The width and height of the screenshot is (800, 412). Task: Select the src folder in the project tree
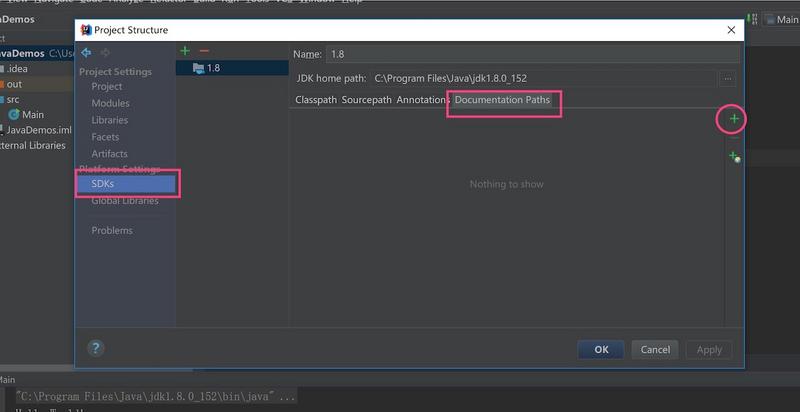[12, 99]
